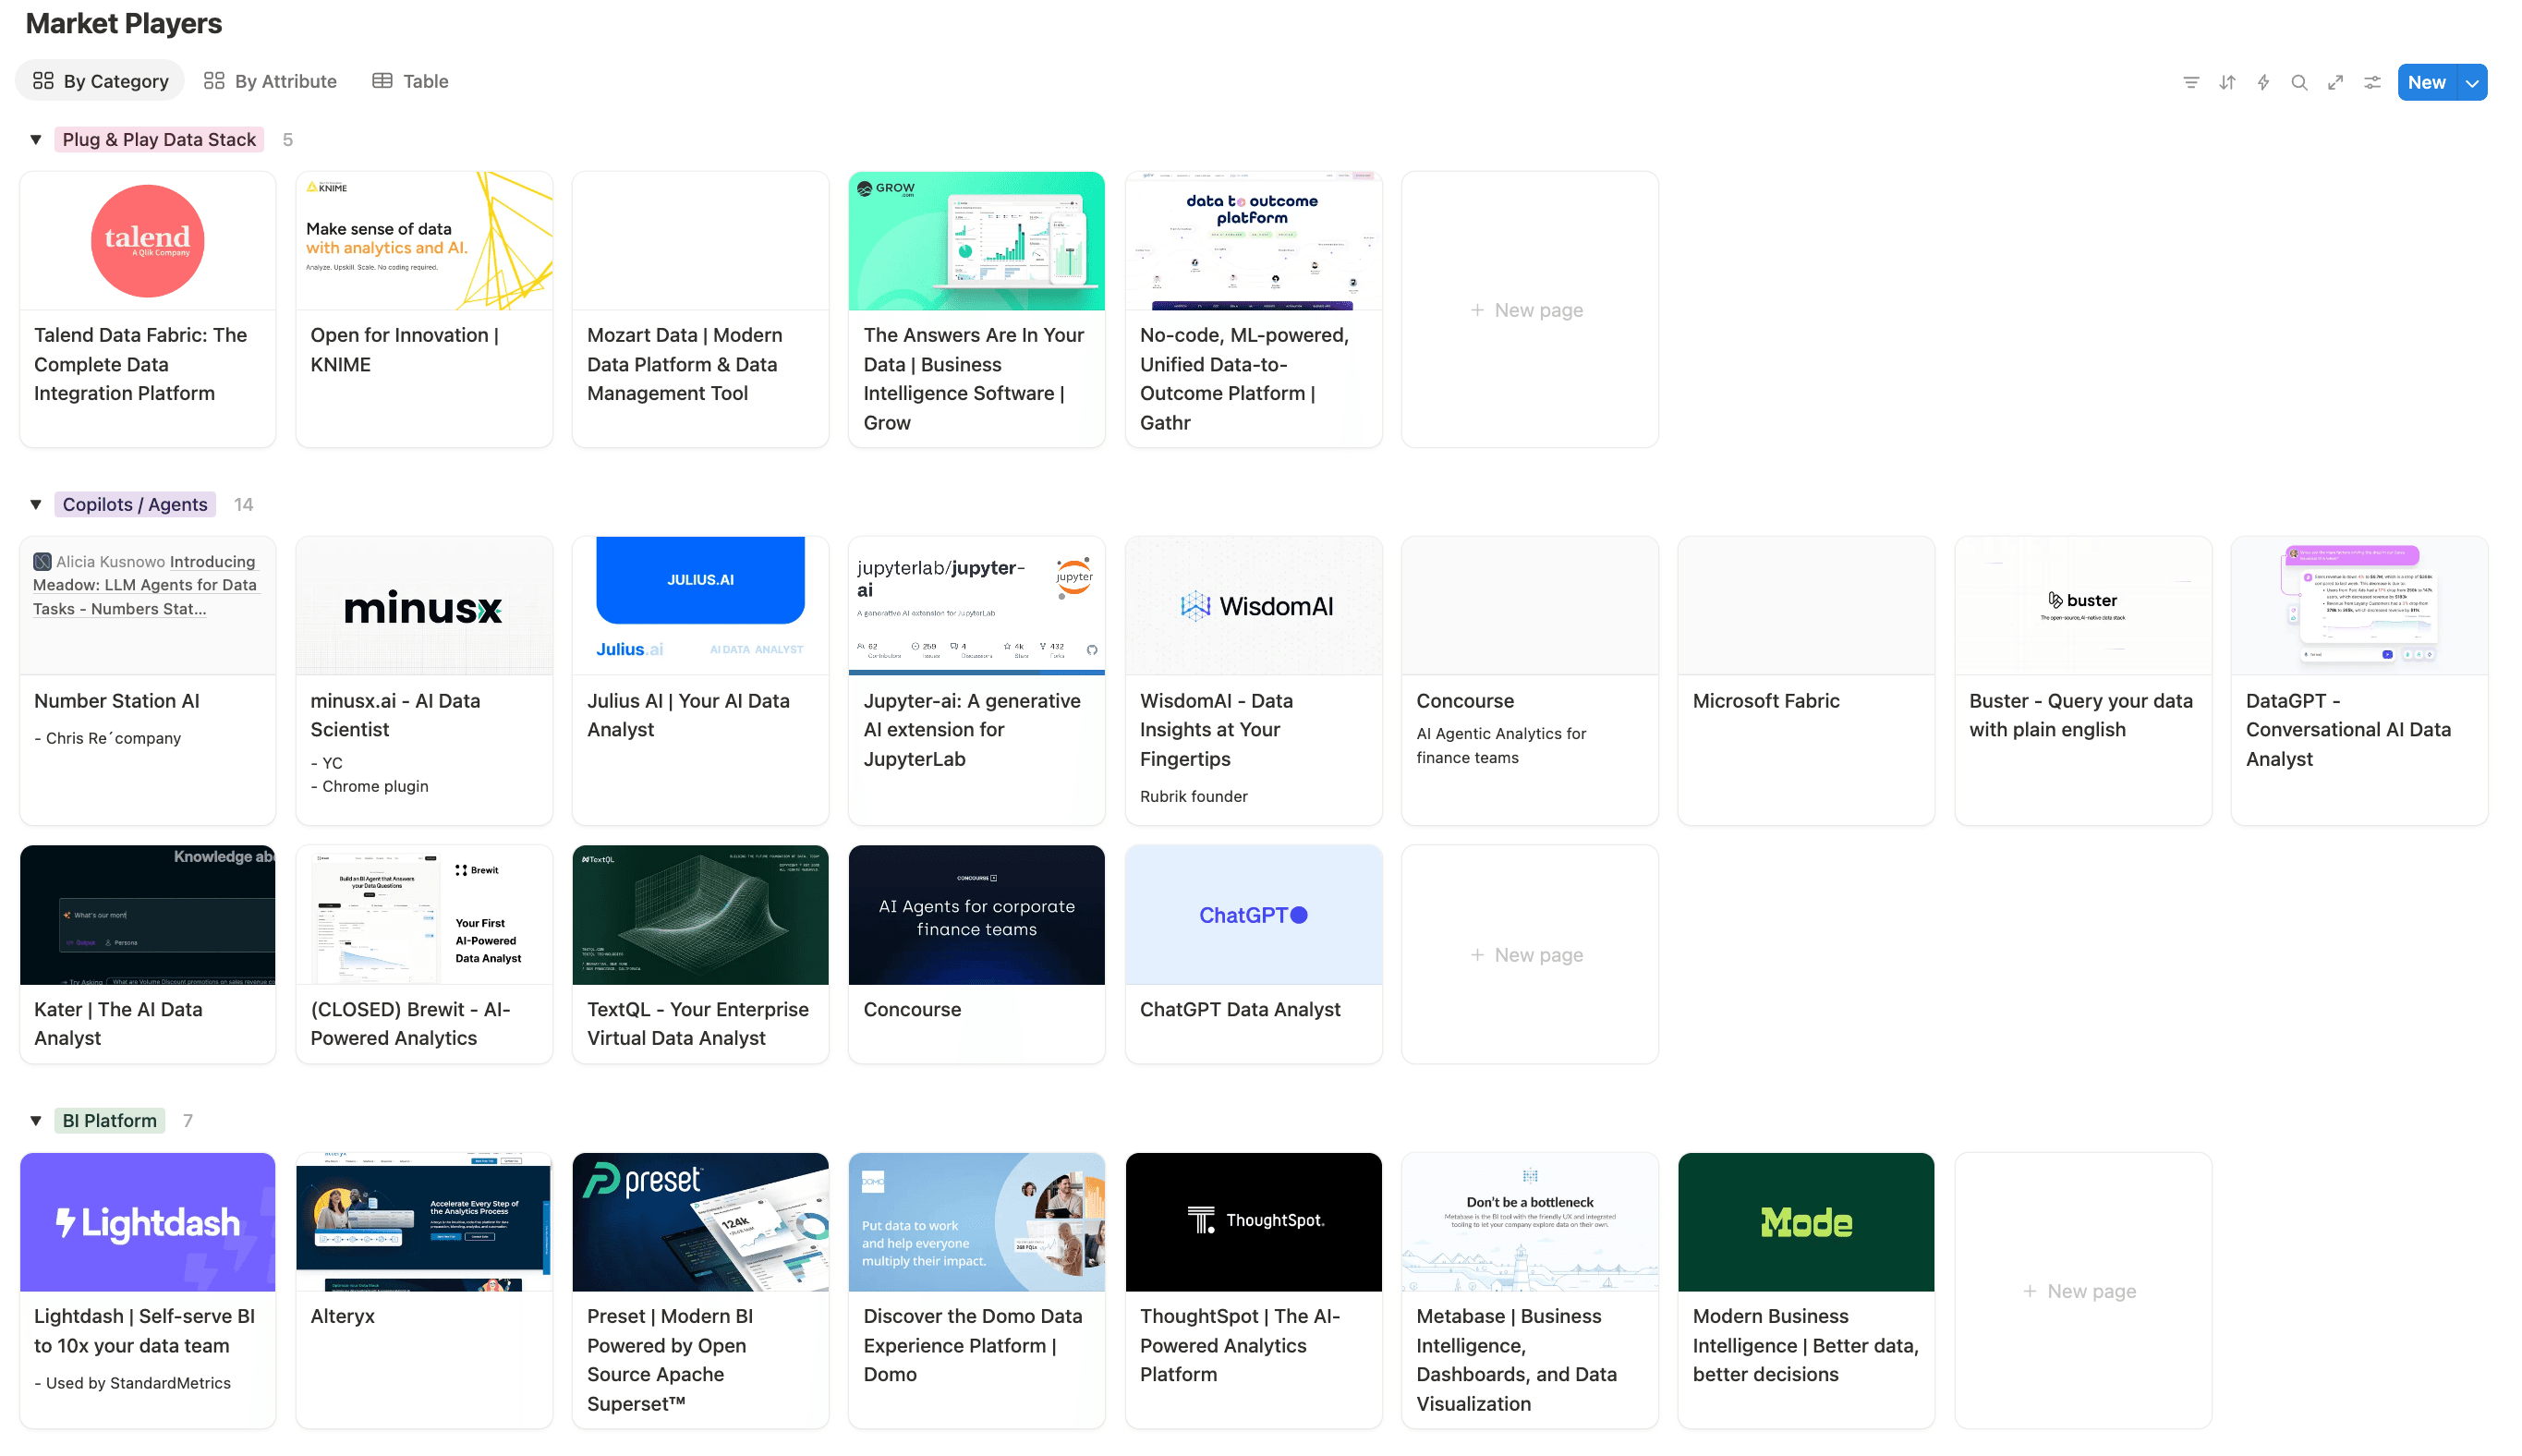Open Julius AI | Your AI Data Analyst title
Screen dimensions: 2522x1456
click(x=688, y=715)
